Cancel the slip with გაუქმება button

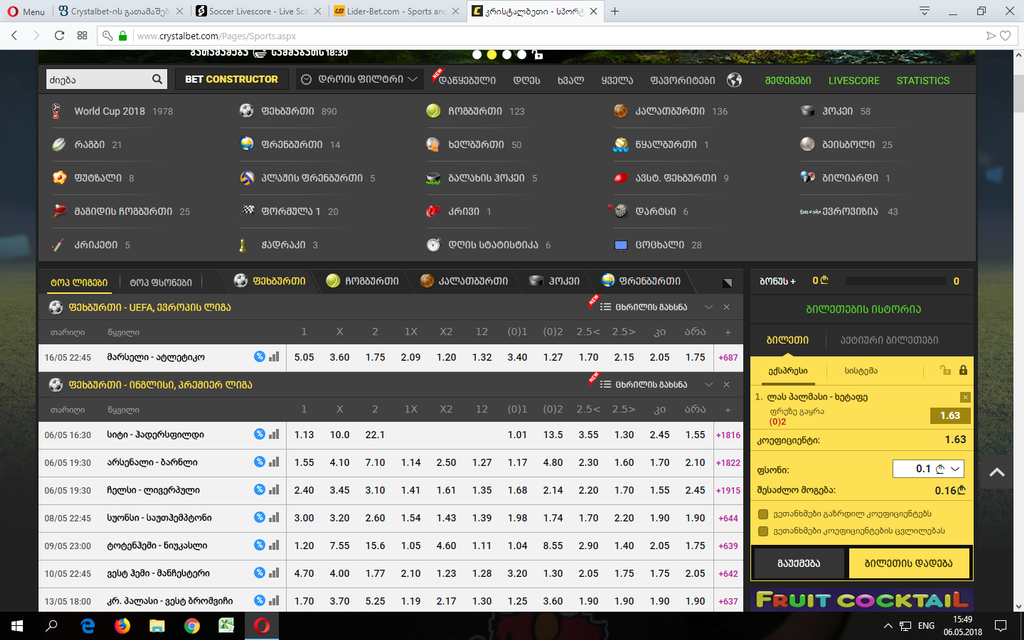[x=799, y=563]
